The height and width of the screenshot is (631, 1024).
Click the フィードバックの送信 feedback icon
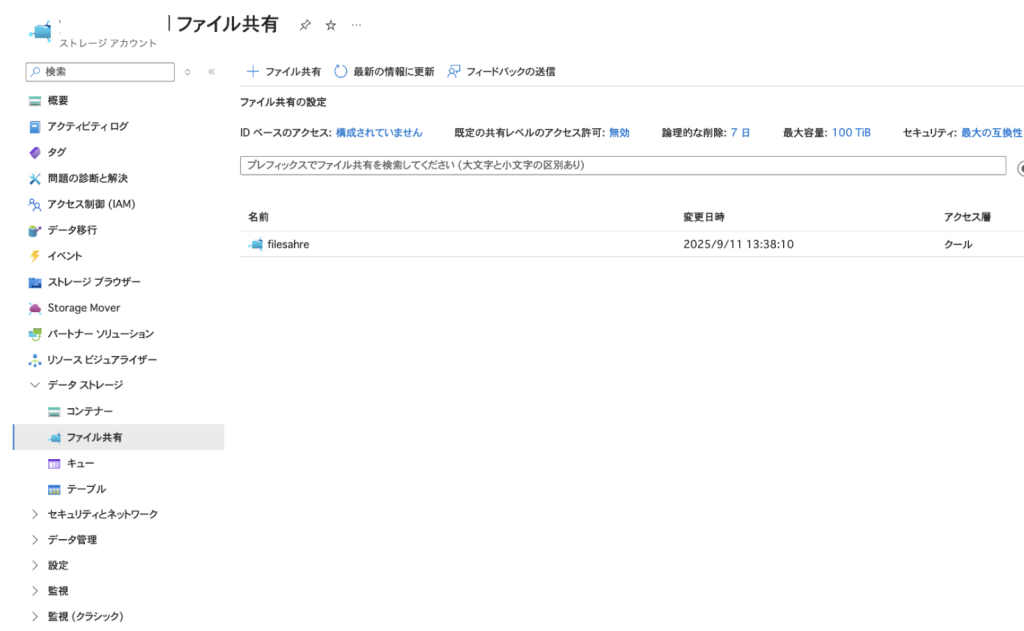coord(454,72)
